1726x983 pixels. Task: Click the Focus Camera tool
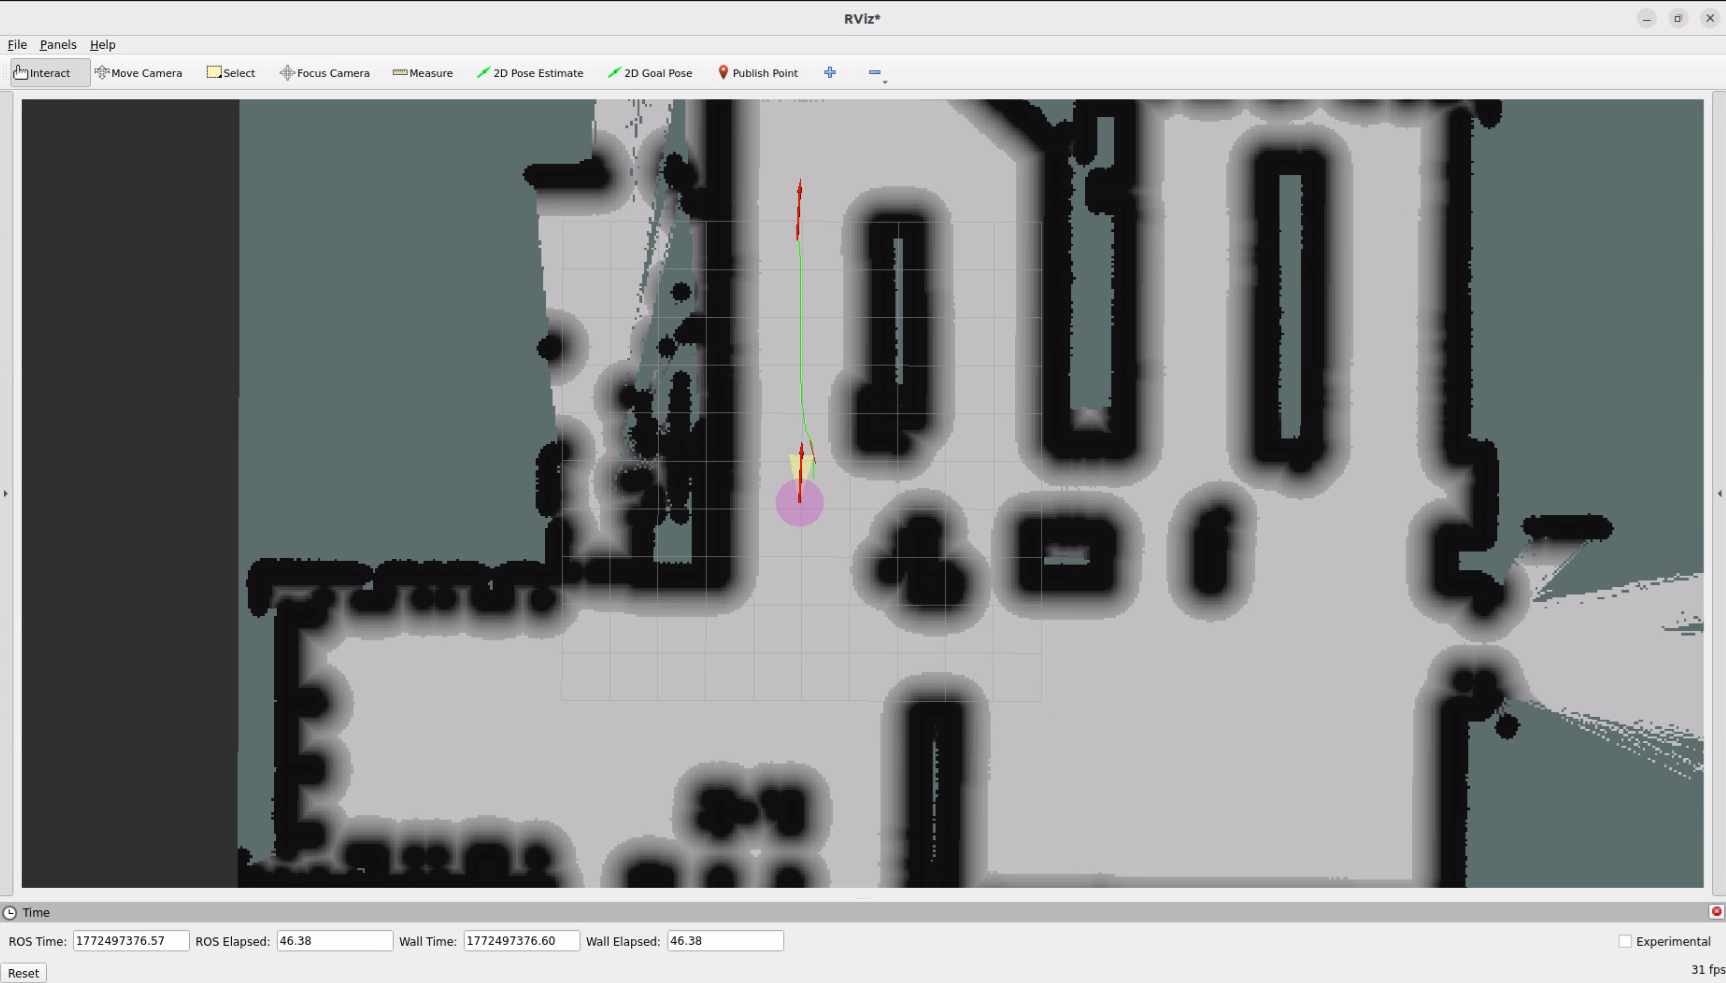coord(324,73)
